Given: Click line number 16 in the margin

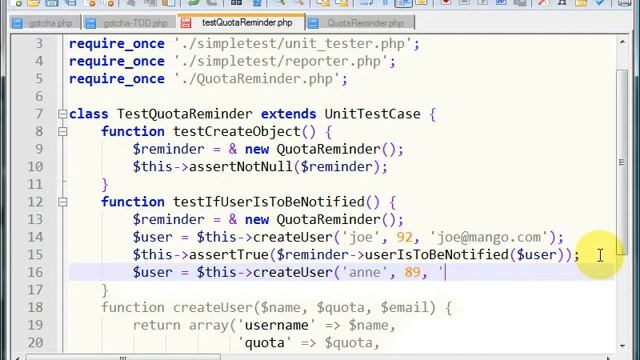Looking at the screenshot, I should click(x=35, y=272).
